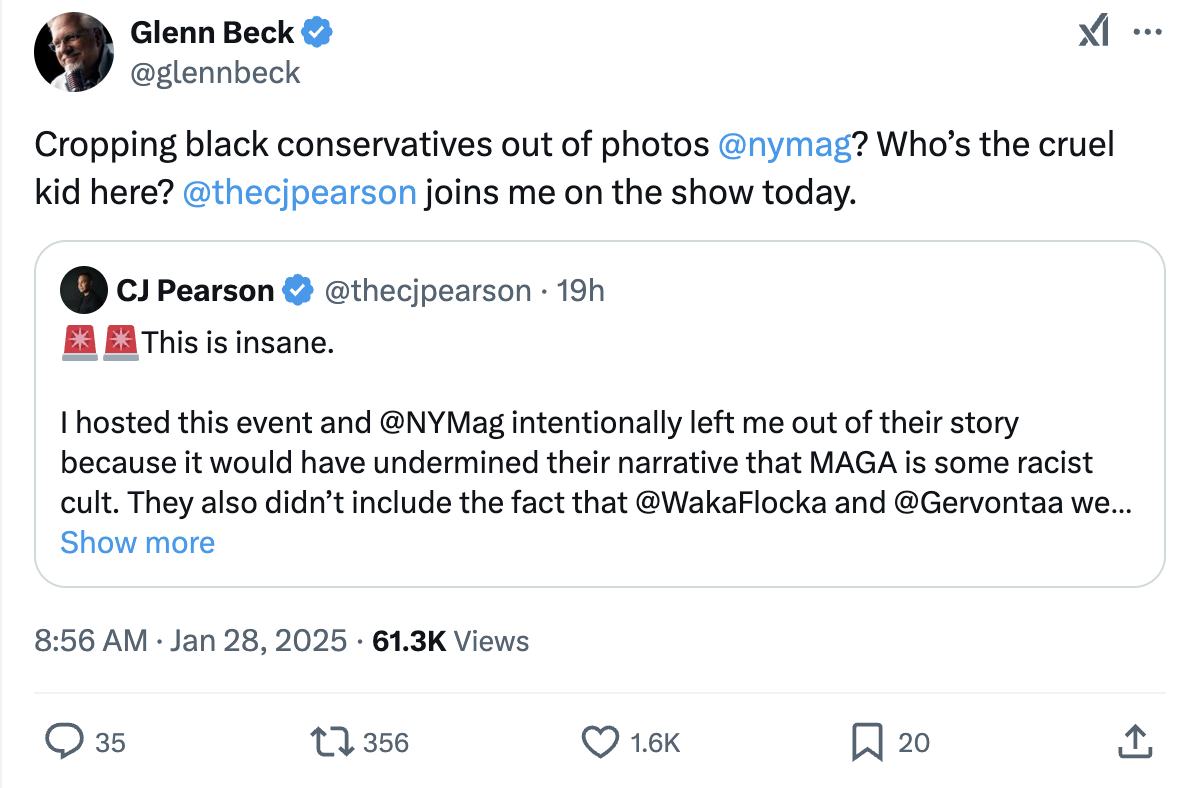Click the Glenn Beck display name
Image resolution: width=1196 pixels, height=788 pixels.
coord(213,33)
